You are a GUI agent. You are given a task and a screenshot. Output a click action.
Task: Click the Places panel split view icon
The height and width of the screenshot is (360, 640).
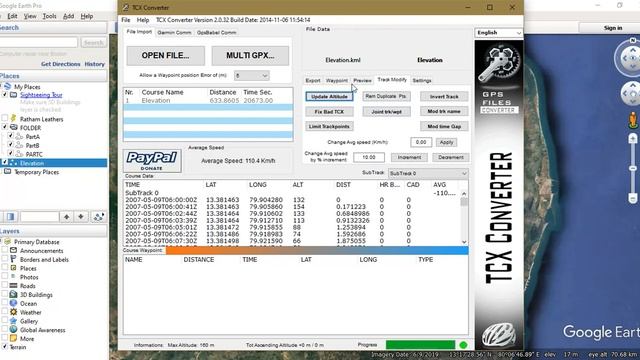11,217
